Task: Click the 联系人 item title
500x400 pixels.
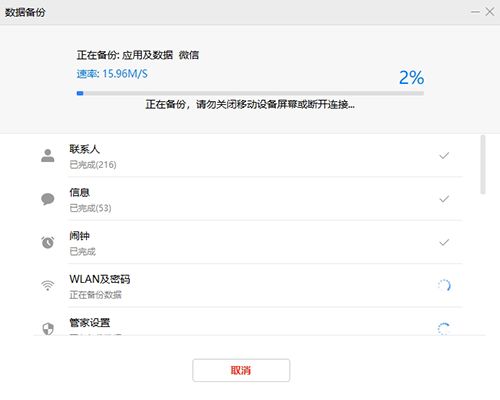Action: [x=84, y=149]
